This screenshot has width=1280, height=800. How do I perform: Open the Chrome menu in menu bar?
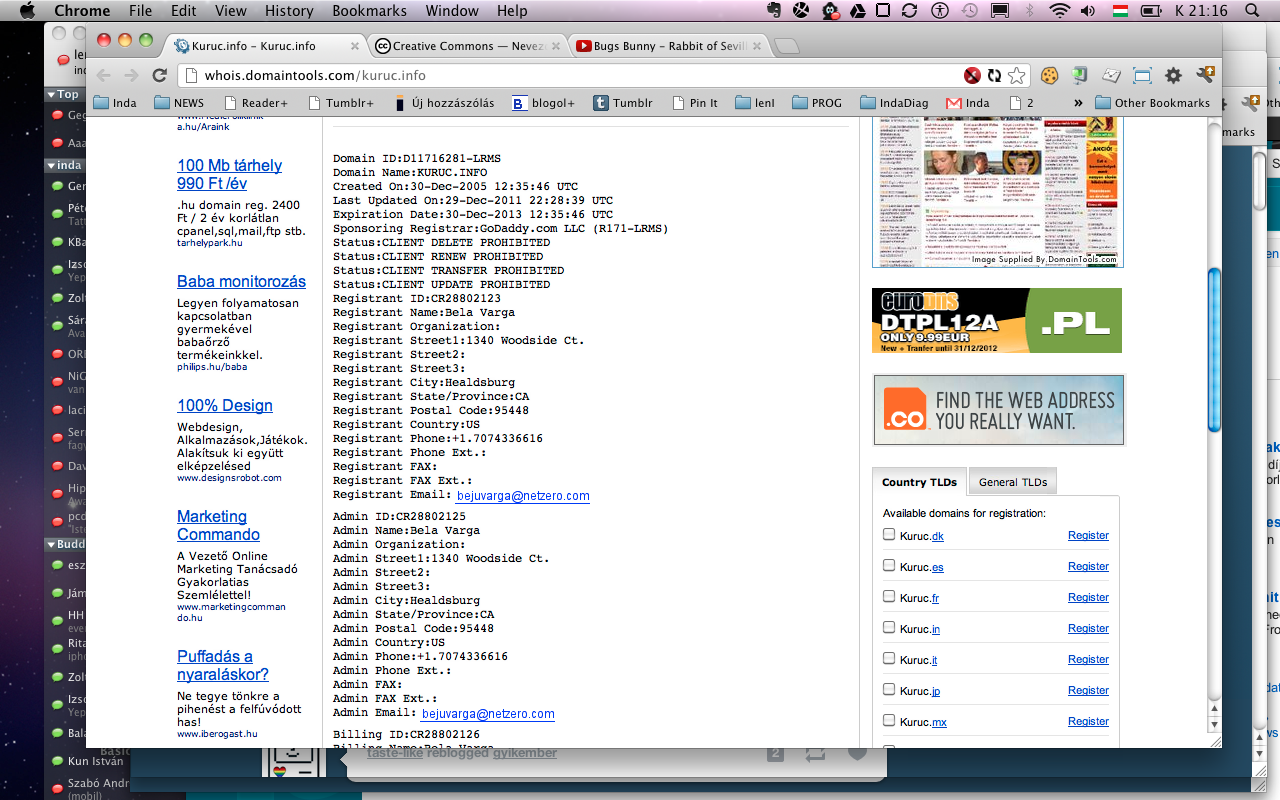click(x=82, y=11)
